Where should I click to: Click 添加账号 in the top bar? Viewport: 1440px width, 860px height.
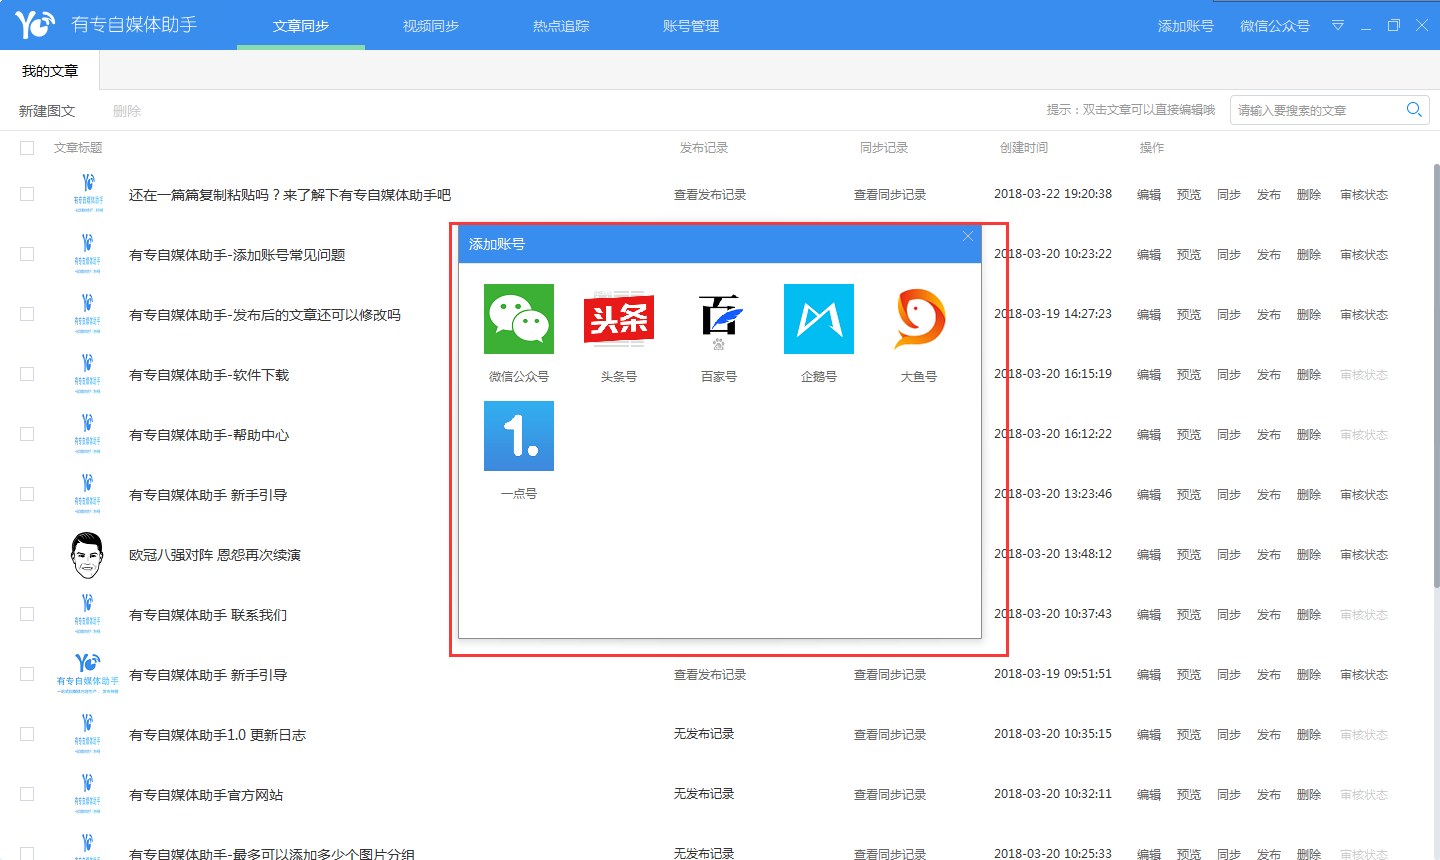1186,26
